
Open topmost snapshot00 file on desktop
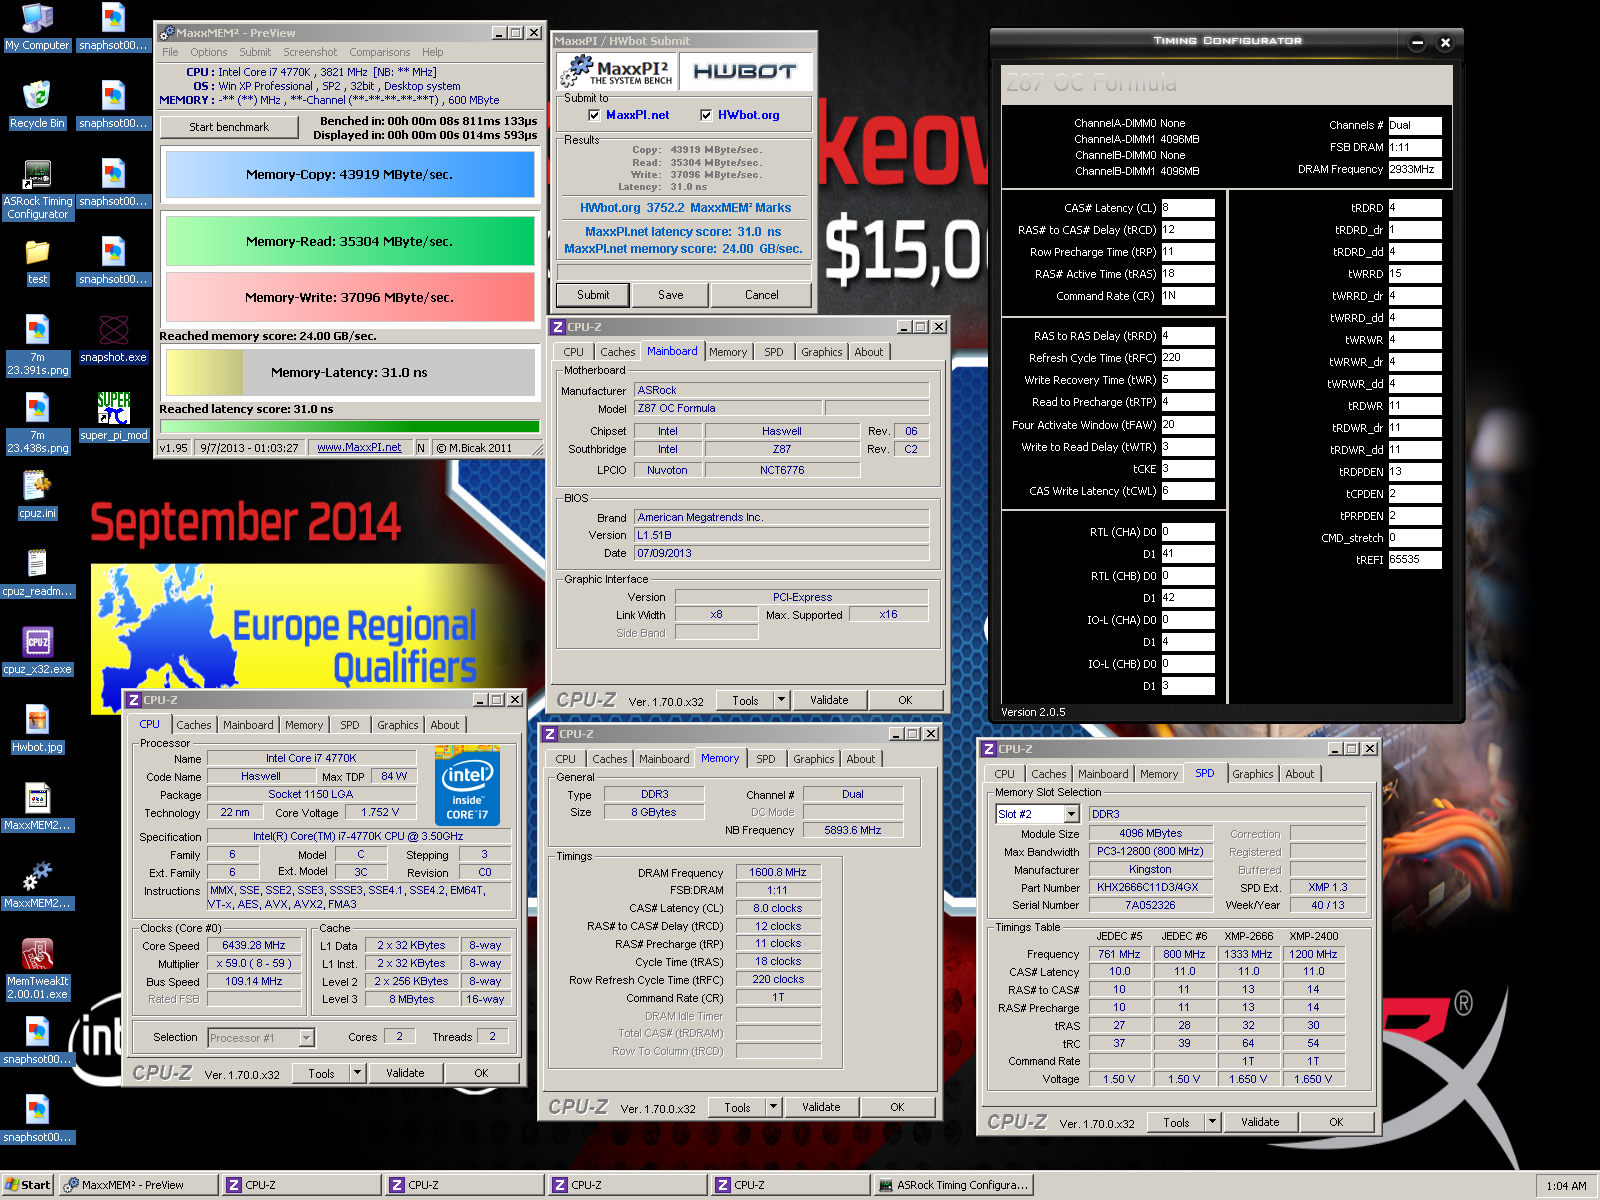pyautogui.click(x=113, y=27)
